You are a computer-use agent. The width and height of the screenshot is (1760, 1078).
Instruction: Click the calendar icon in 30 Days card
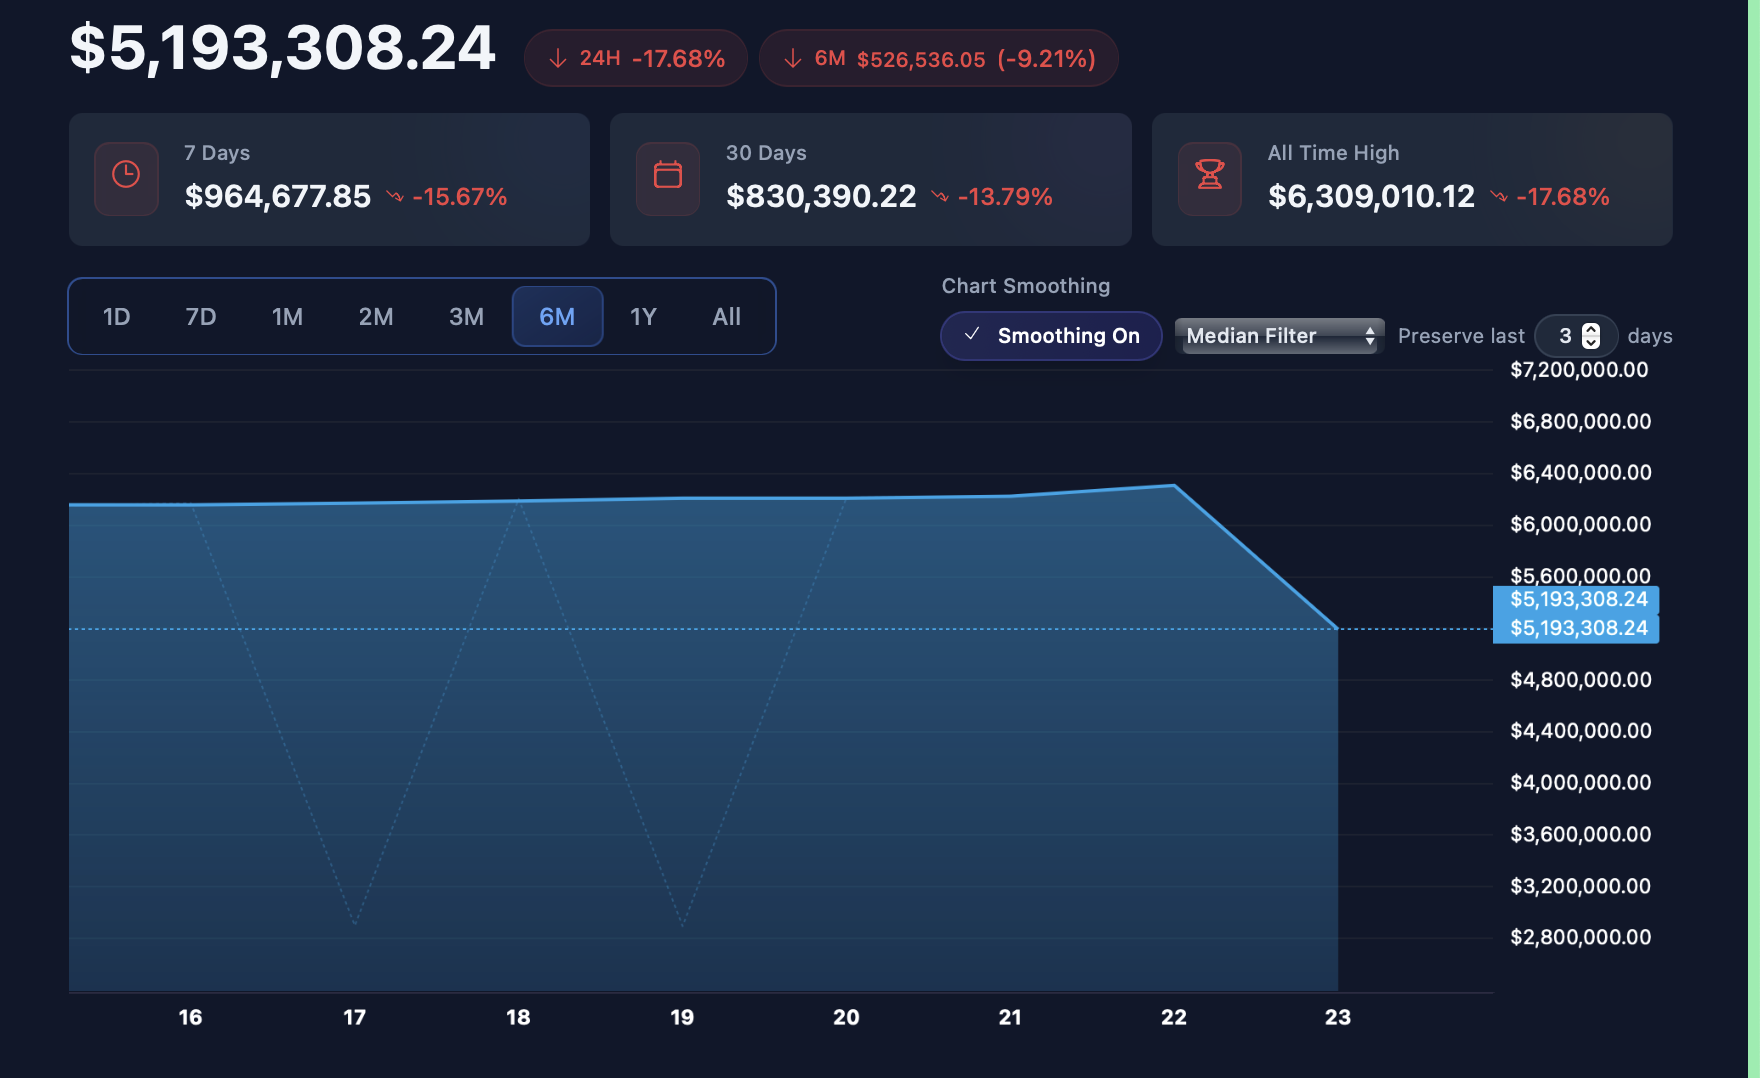tap(667, 176)
